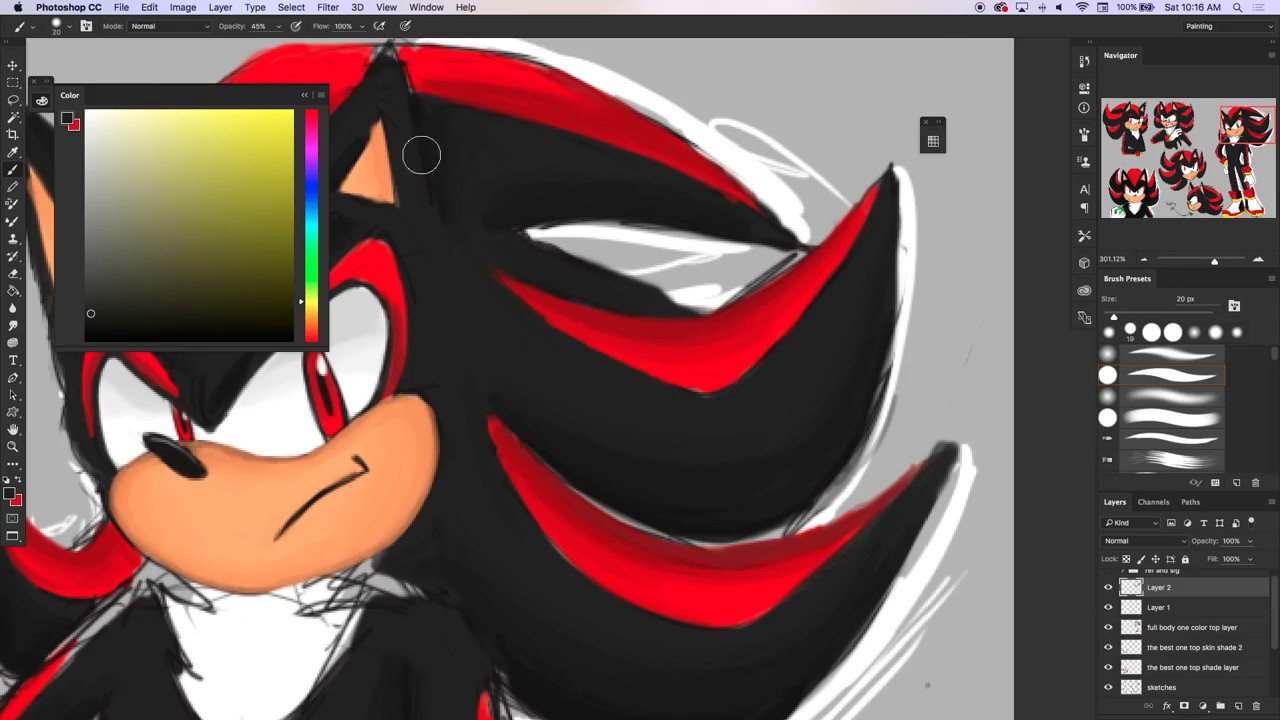The image size is (1280, 720).
Task: Open the Creative Cloud Libraries panel icon
Action: point(1085,291)
